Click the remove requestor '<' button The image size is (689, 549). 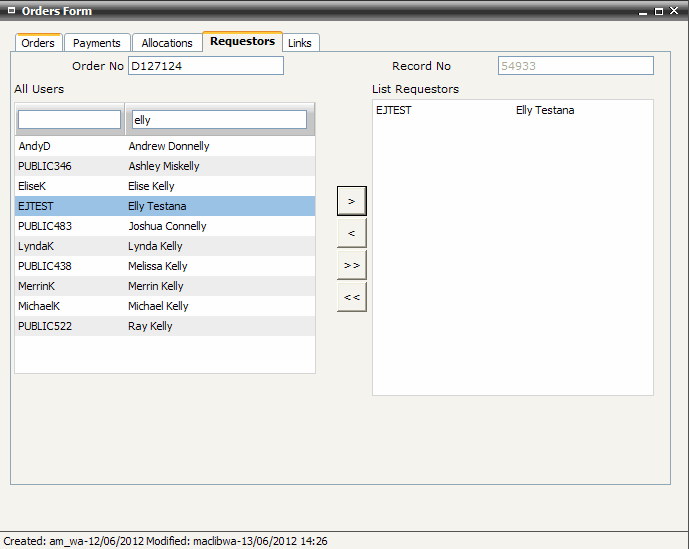click(x=351, y=233)
